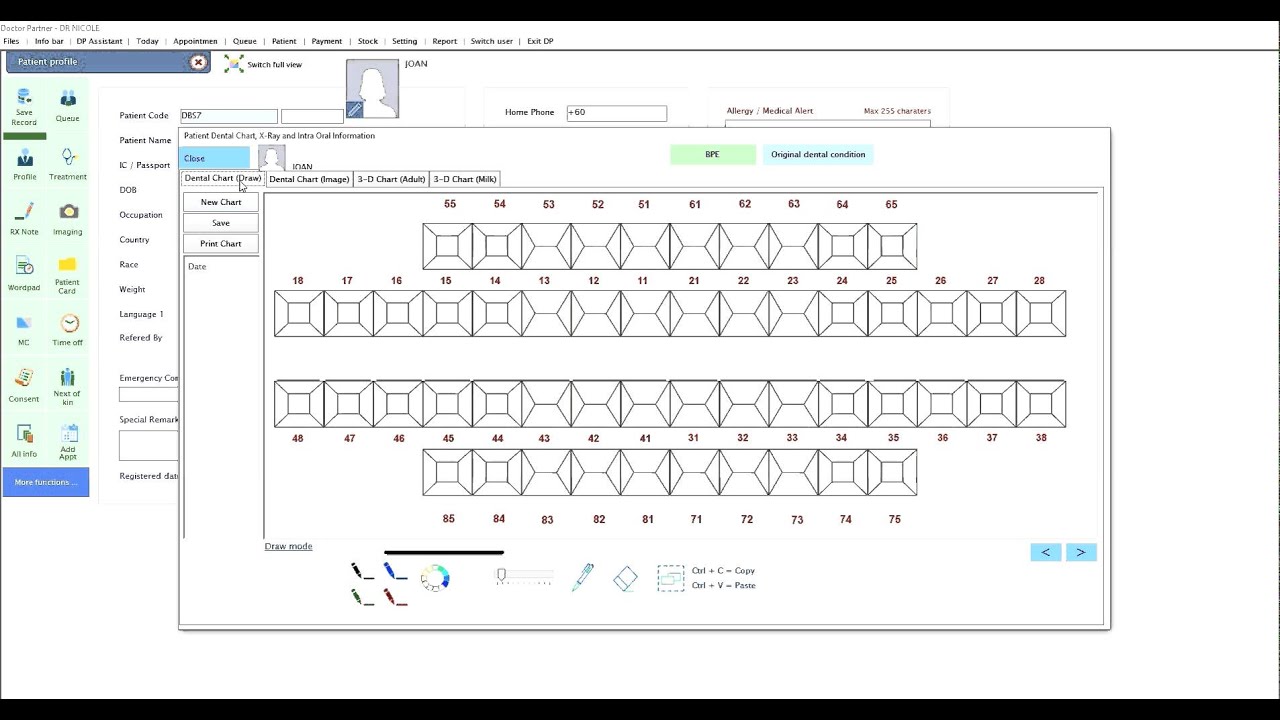Open the color wheel picker
The image size is (1280, 720).
435,578
